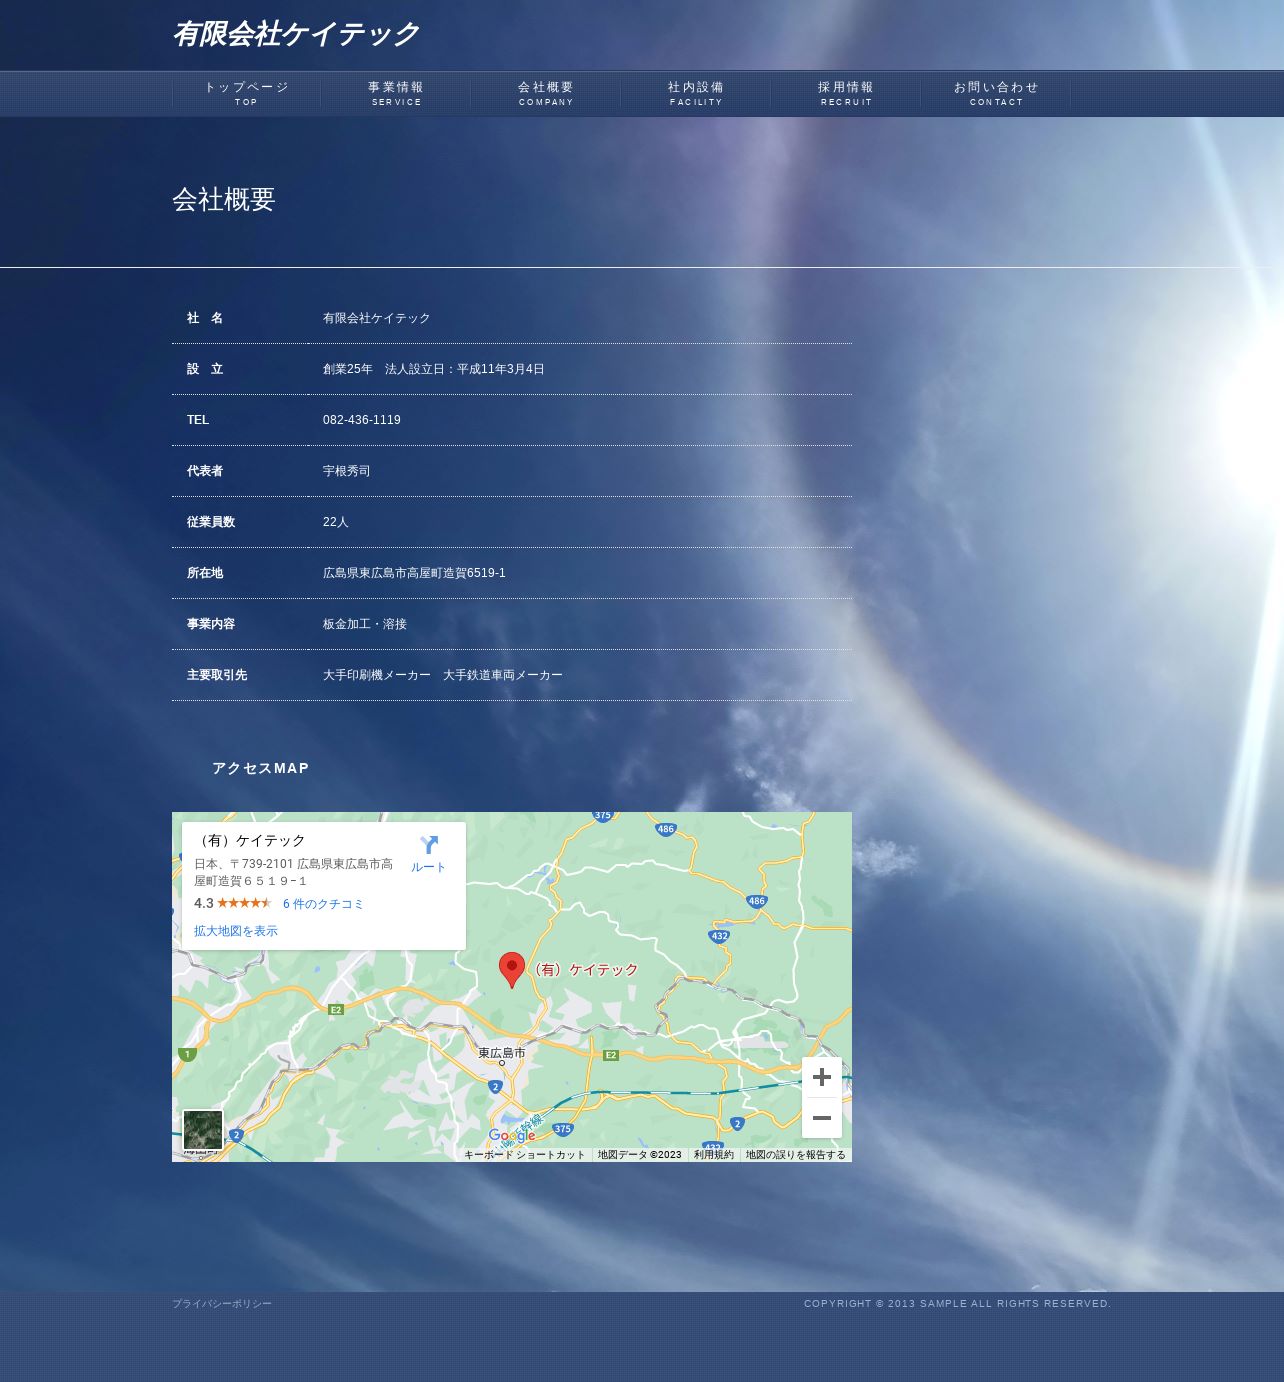Click the 従業員数 row label
Viewport: 1284px width, 1382px height.
click(x=211, y=522)
